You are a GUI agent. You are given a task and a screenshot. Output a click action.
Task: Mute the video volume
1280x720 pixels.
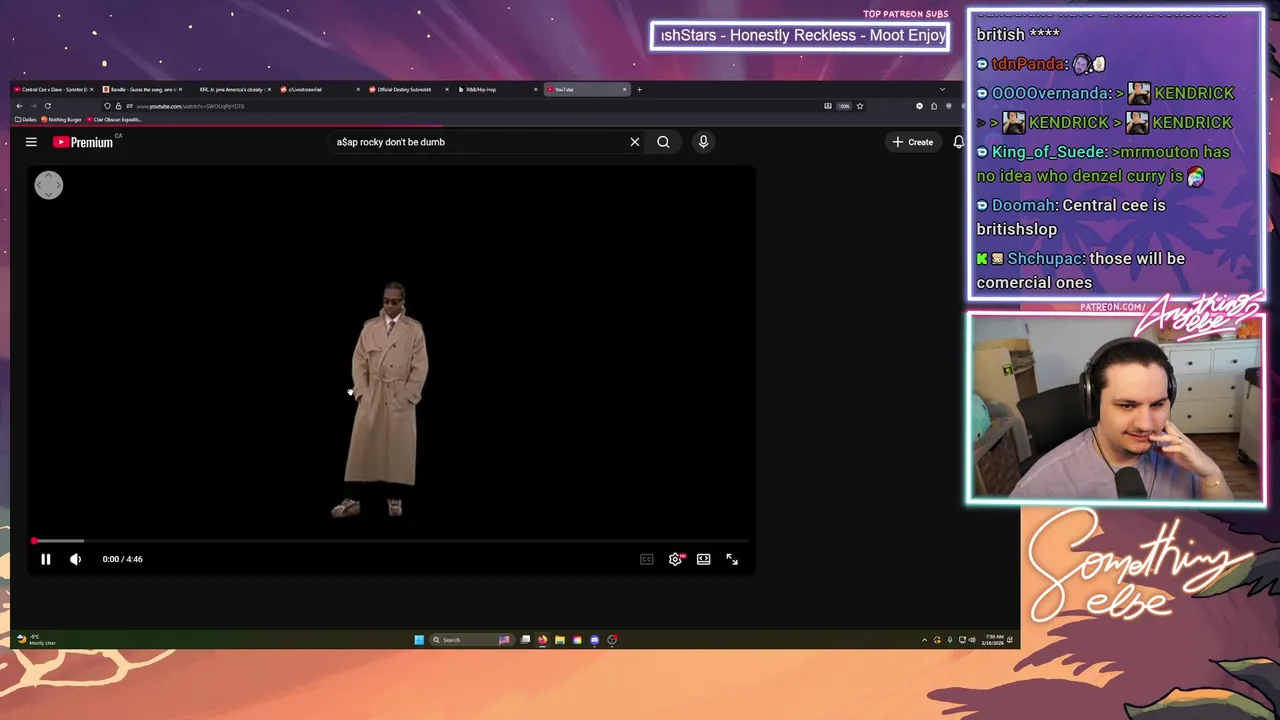tap(75, 559)
